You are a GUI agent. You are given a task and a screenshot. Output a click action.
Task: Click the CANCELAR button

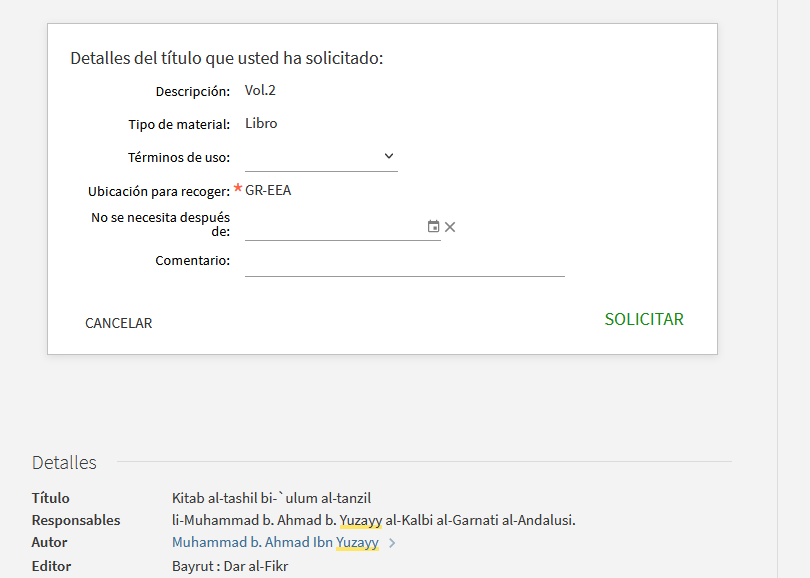(x=118, y=323)
